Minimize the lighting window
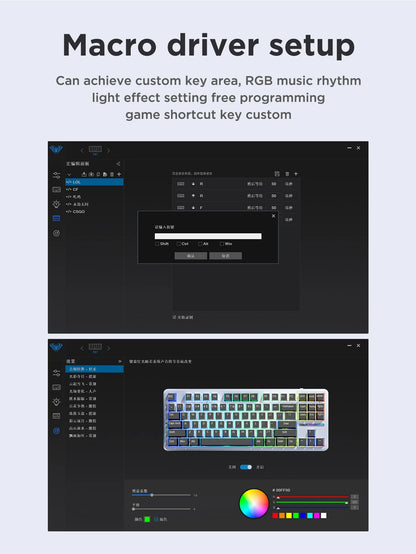Image resolution: width=416 pixels, height=554 pixels. (349, 346)
